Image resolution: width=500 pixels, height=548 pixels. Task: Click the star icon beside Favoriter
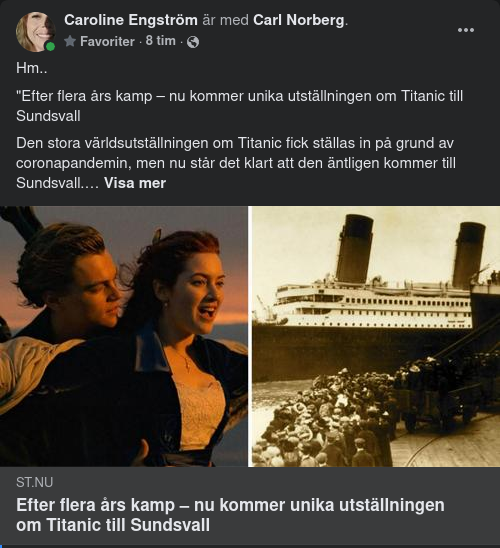(70, 41)
